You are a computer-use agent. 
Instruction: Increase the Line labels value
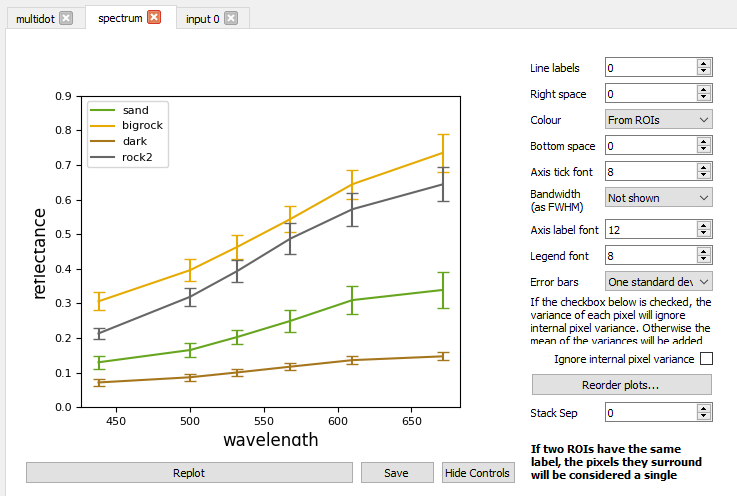(x=704, y=63)
